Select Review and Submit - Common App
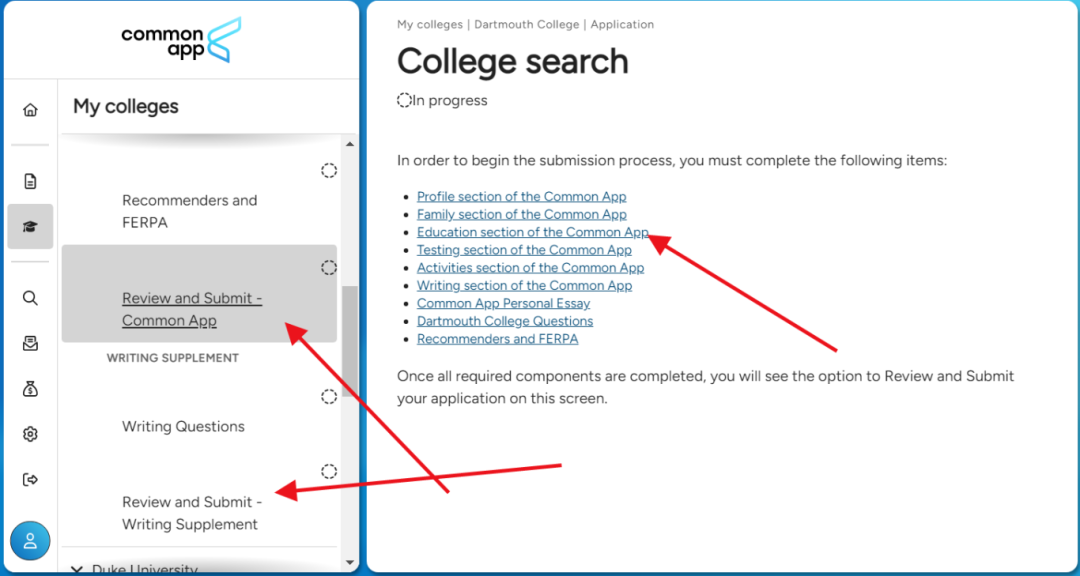The width and height of the screenshot is (1080, 576). [x=191, y=309]
